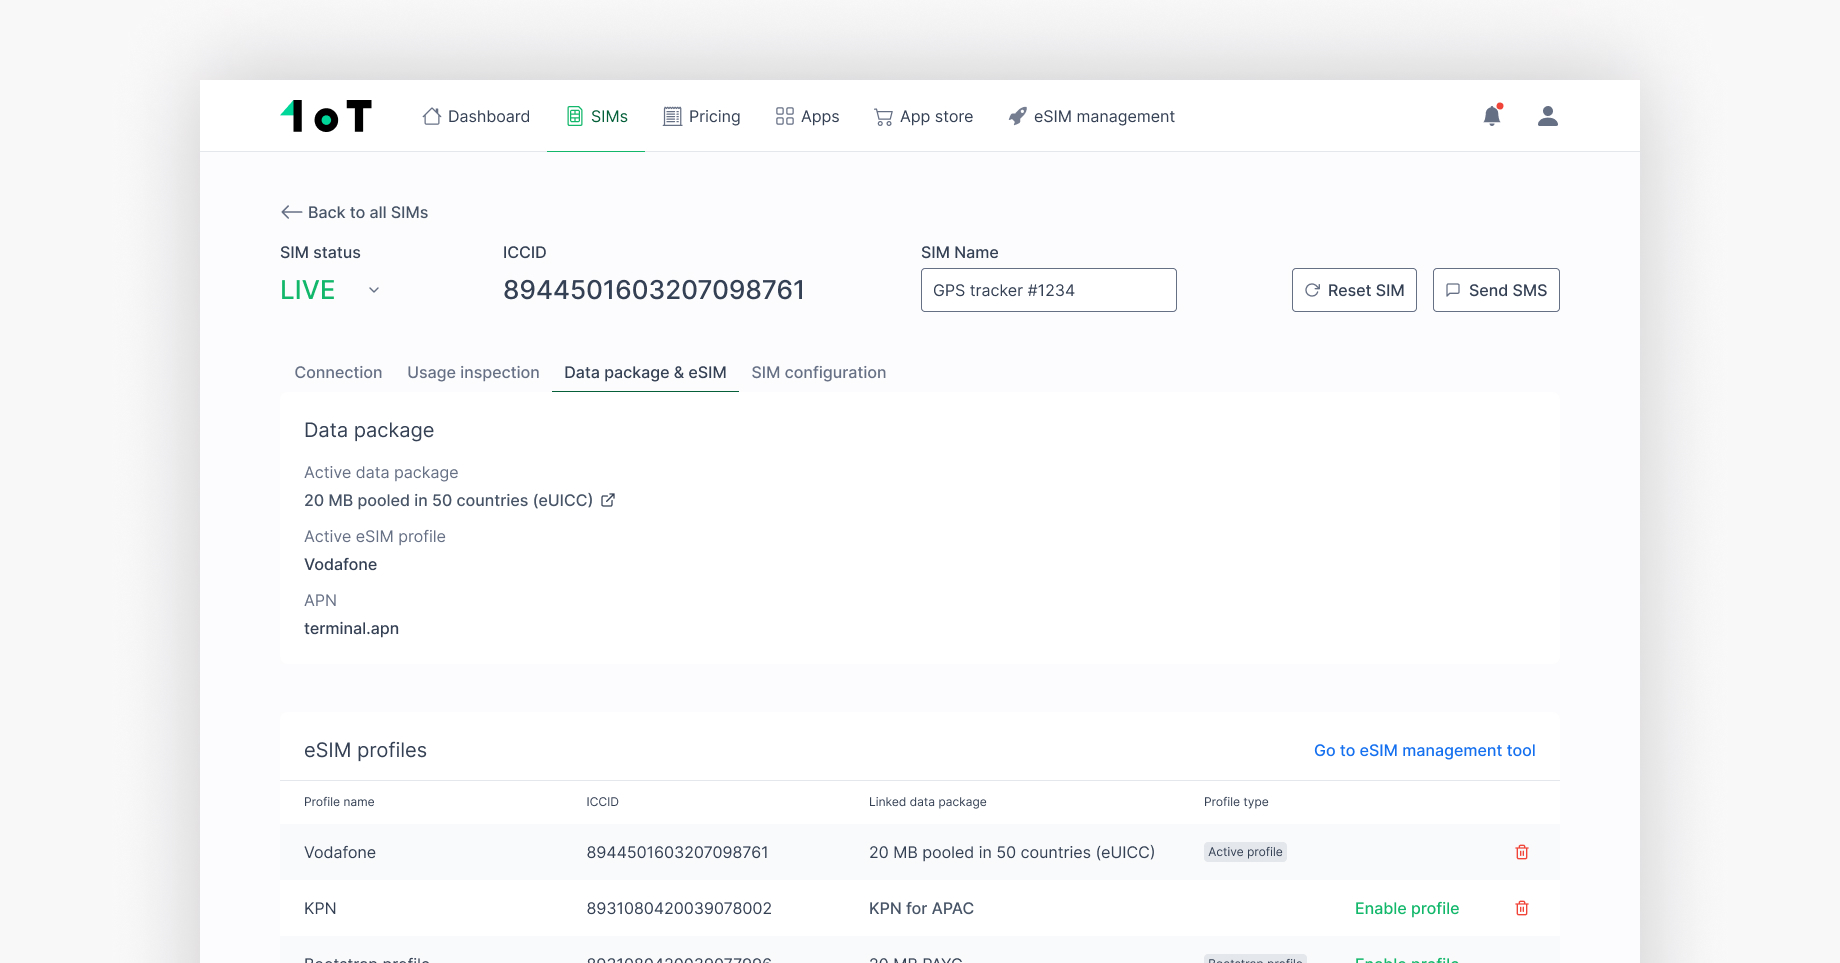Open the SIM configuration tab

[818, 372]
